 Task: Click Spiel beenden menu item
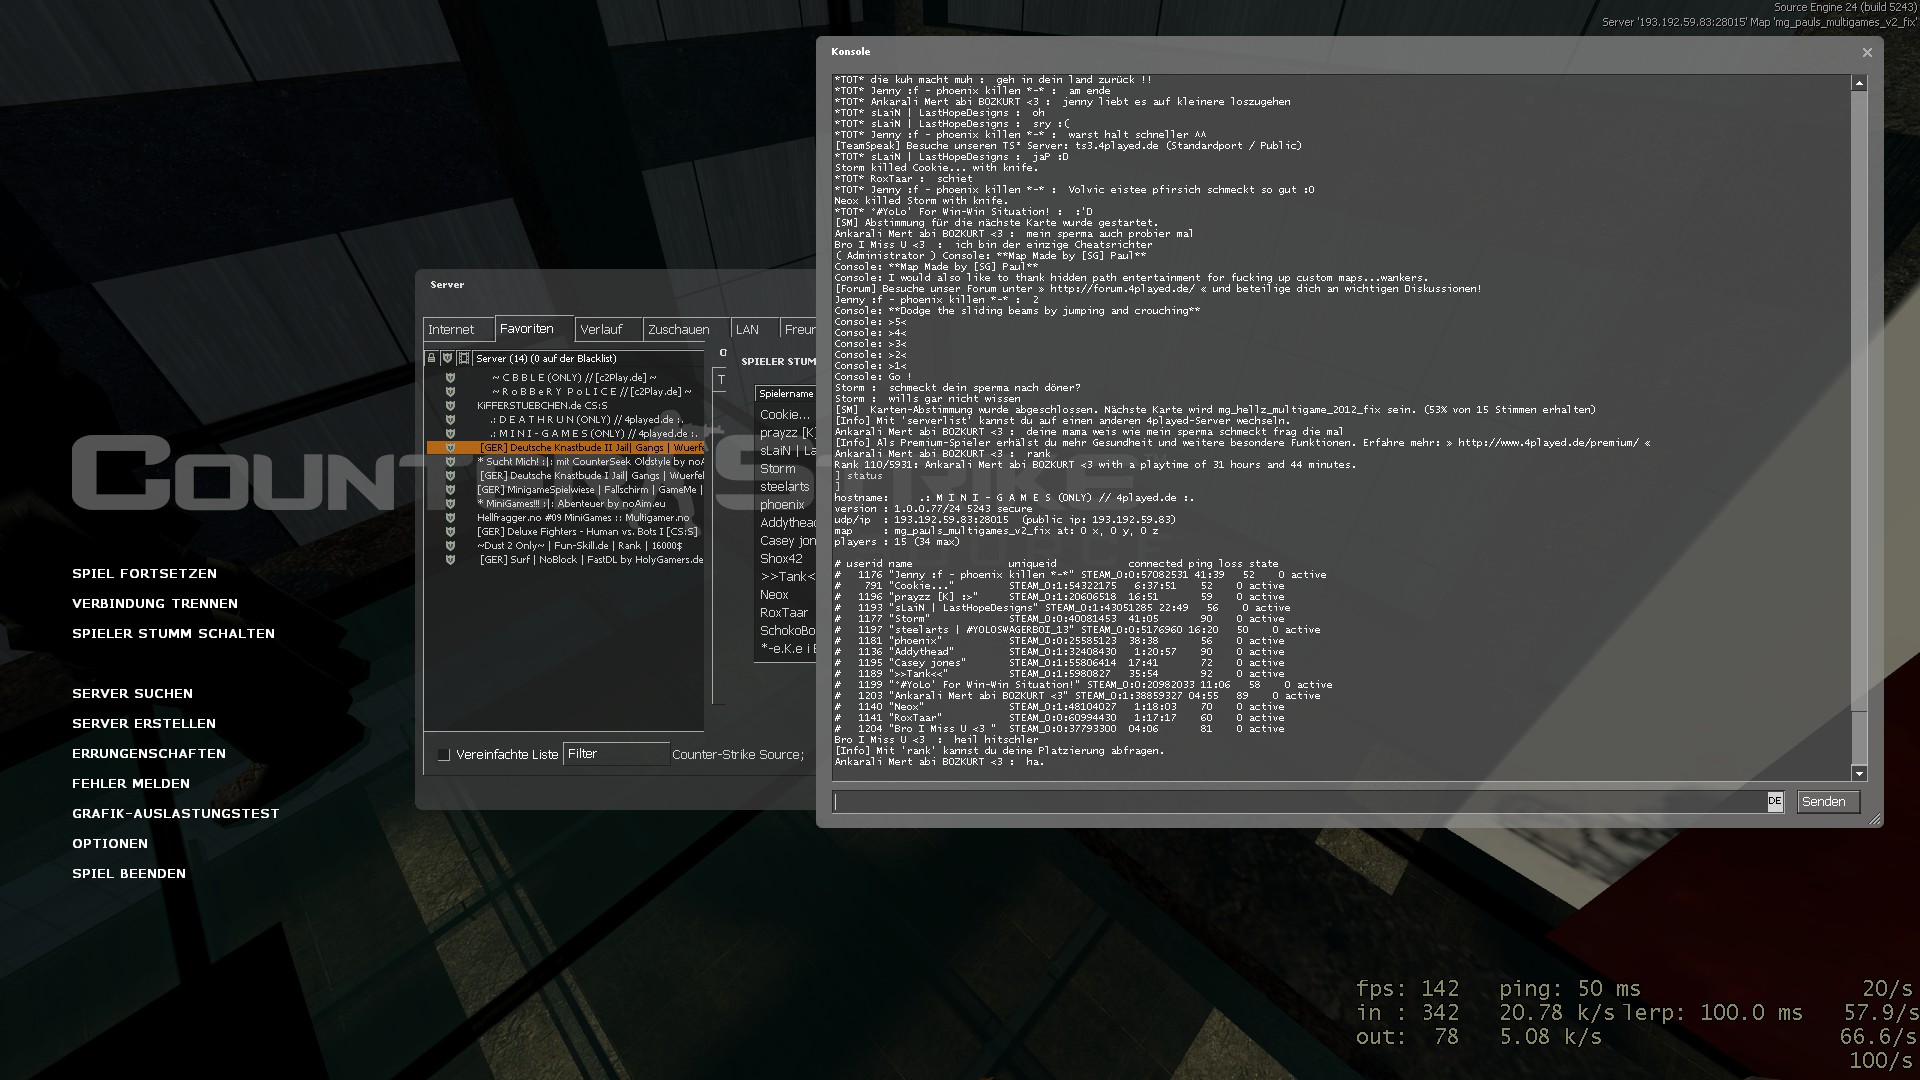(x=129, y=873)
